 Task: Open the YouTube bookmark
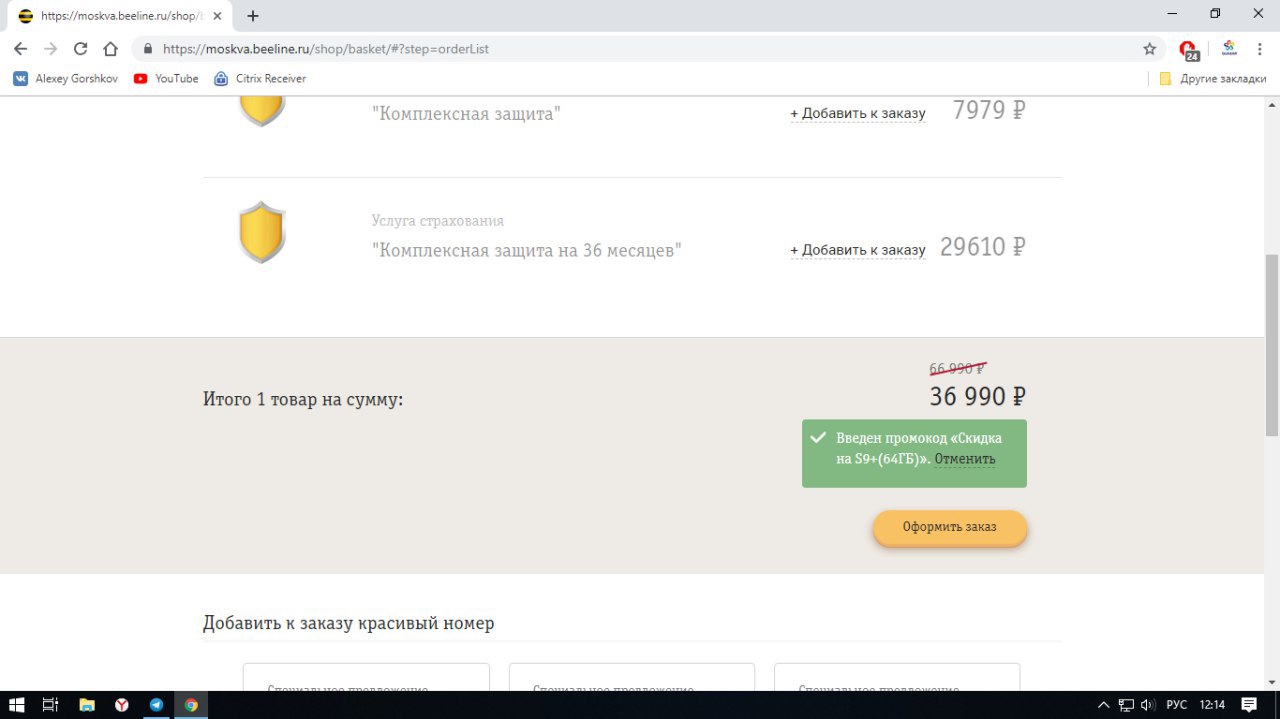coord(166,78)
